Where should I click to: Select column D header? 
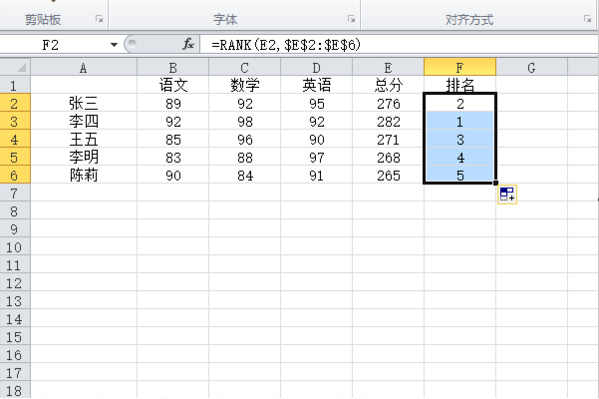click(x=316, y=68)
